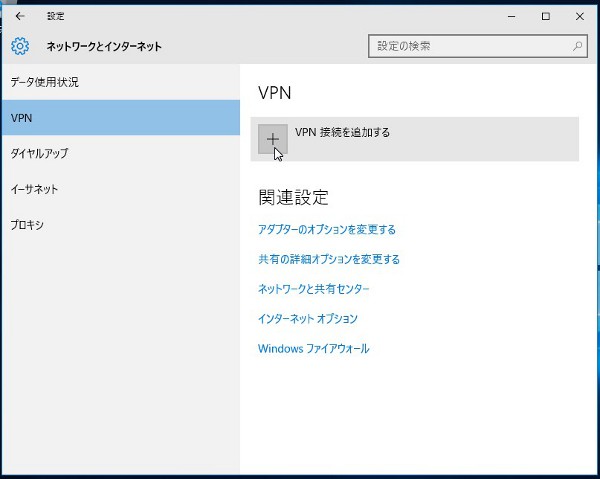Launch ネットワークと共有センター link
This screenshot has height=479, width=600.
pos(313,289)
